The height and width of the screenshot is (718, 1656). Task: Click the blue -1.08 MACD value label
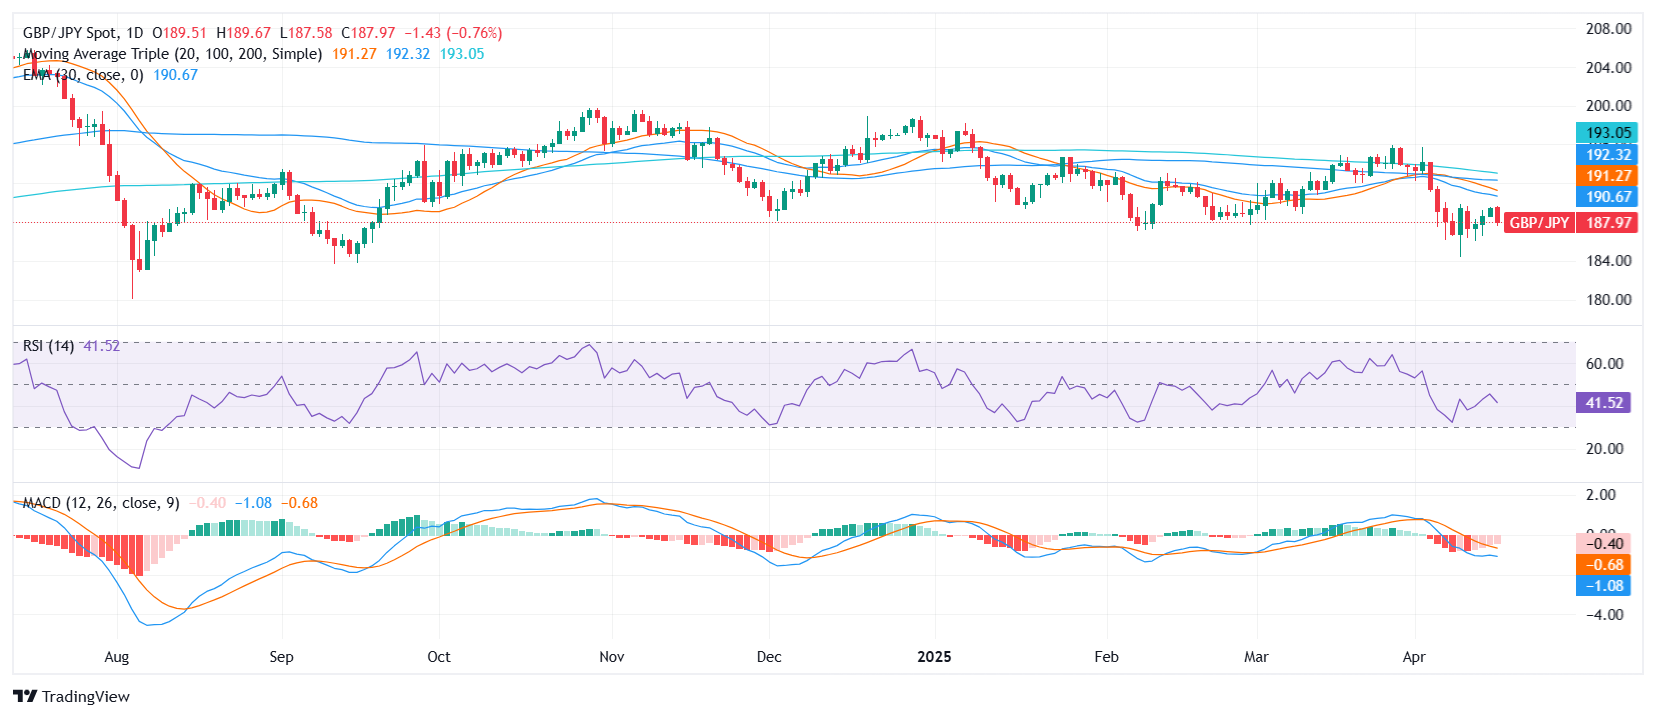(x=1603, y=586)
